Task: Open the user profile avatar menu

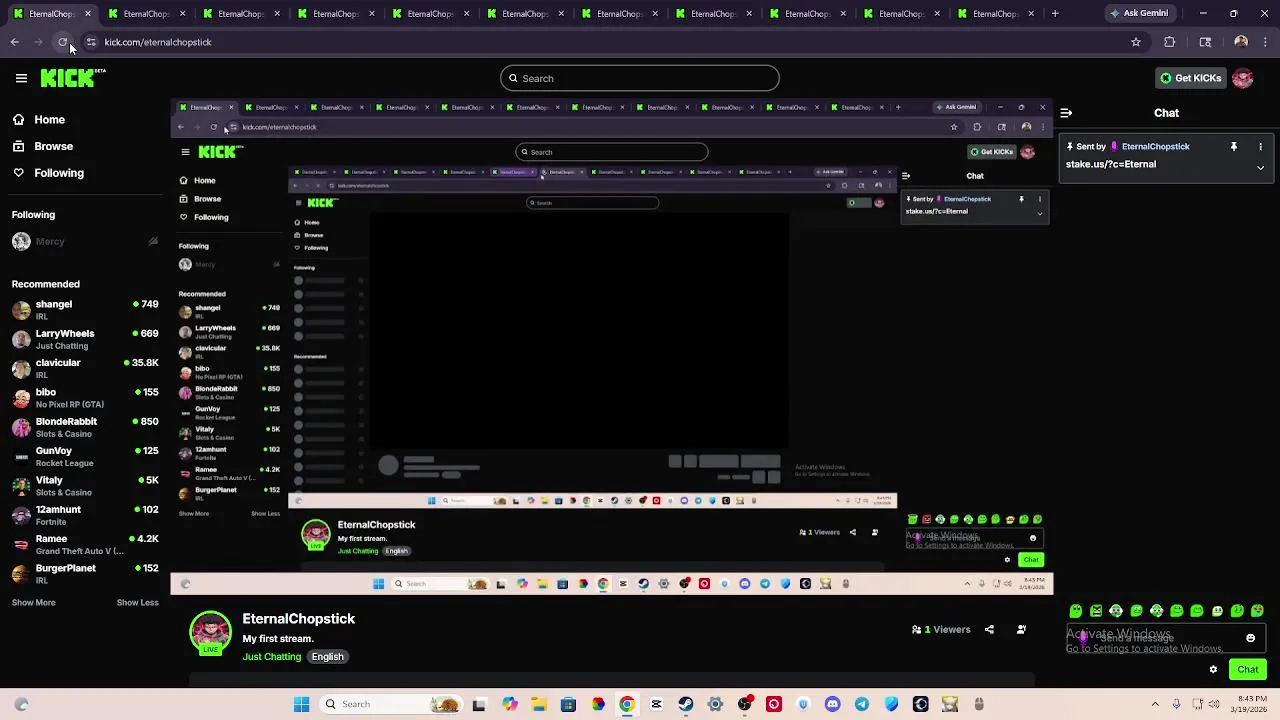Action: click(1243, 78)
